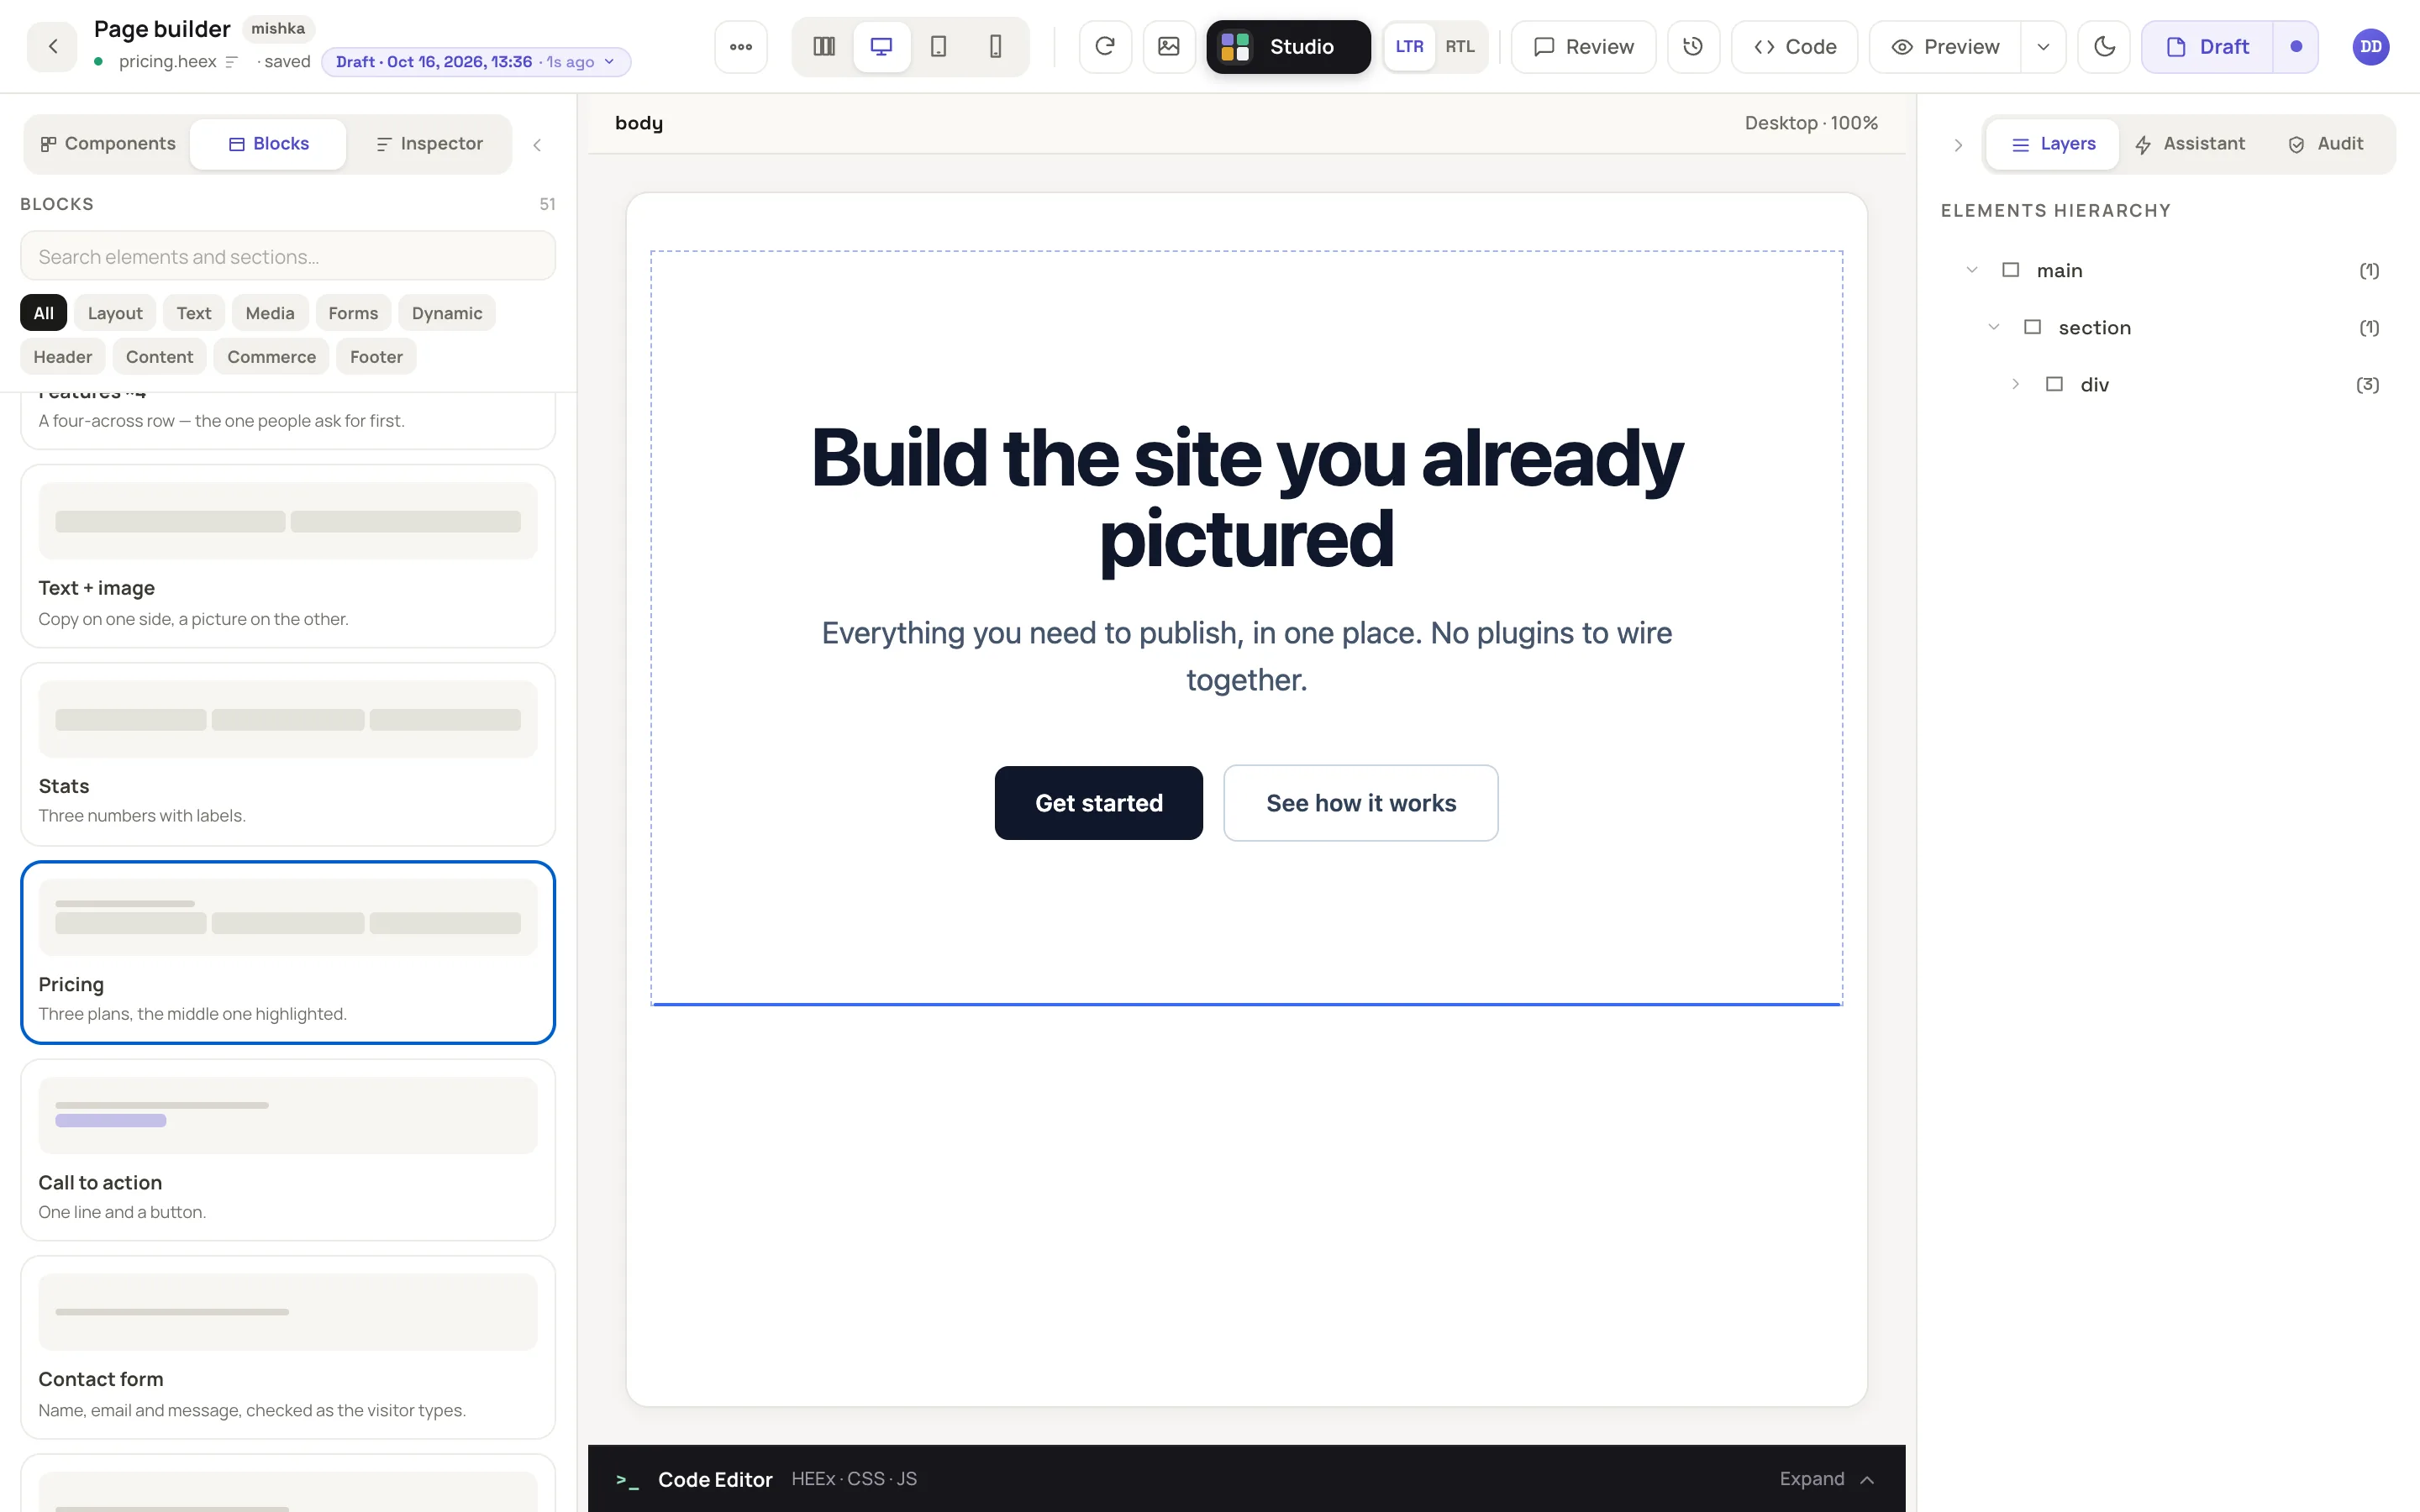Select the tablet viewport icon

point(938,46)
